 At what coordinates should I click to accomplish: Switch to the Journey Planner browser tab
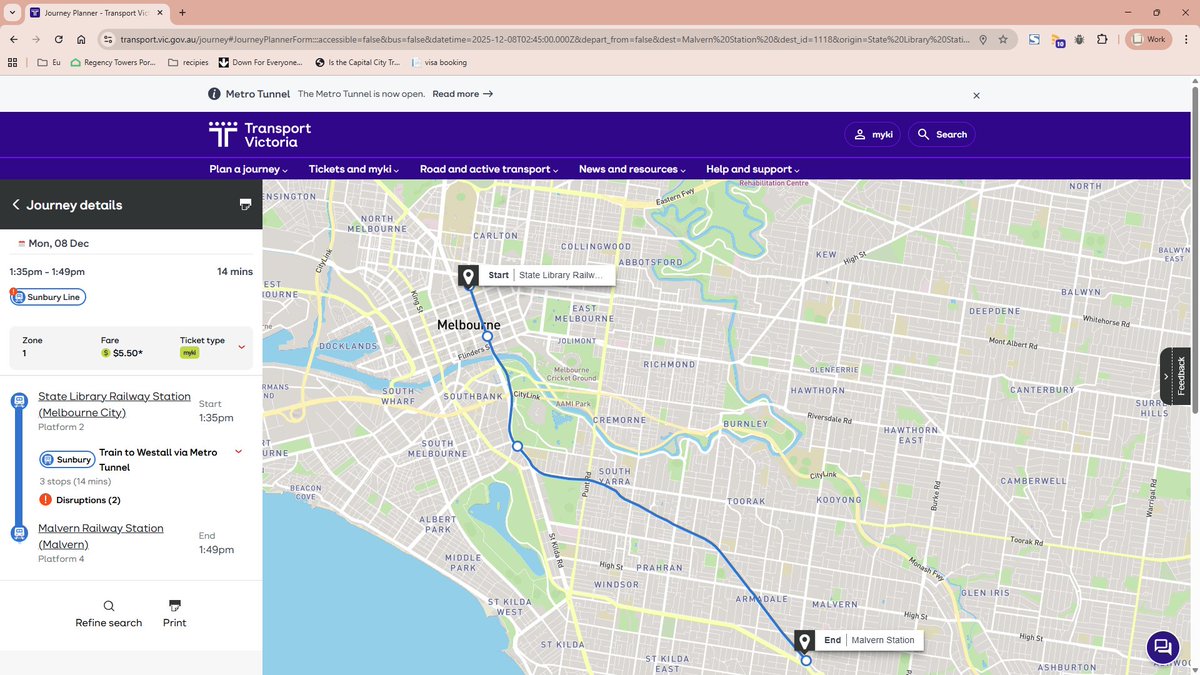(98, 12)
